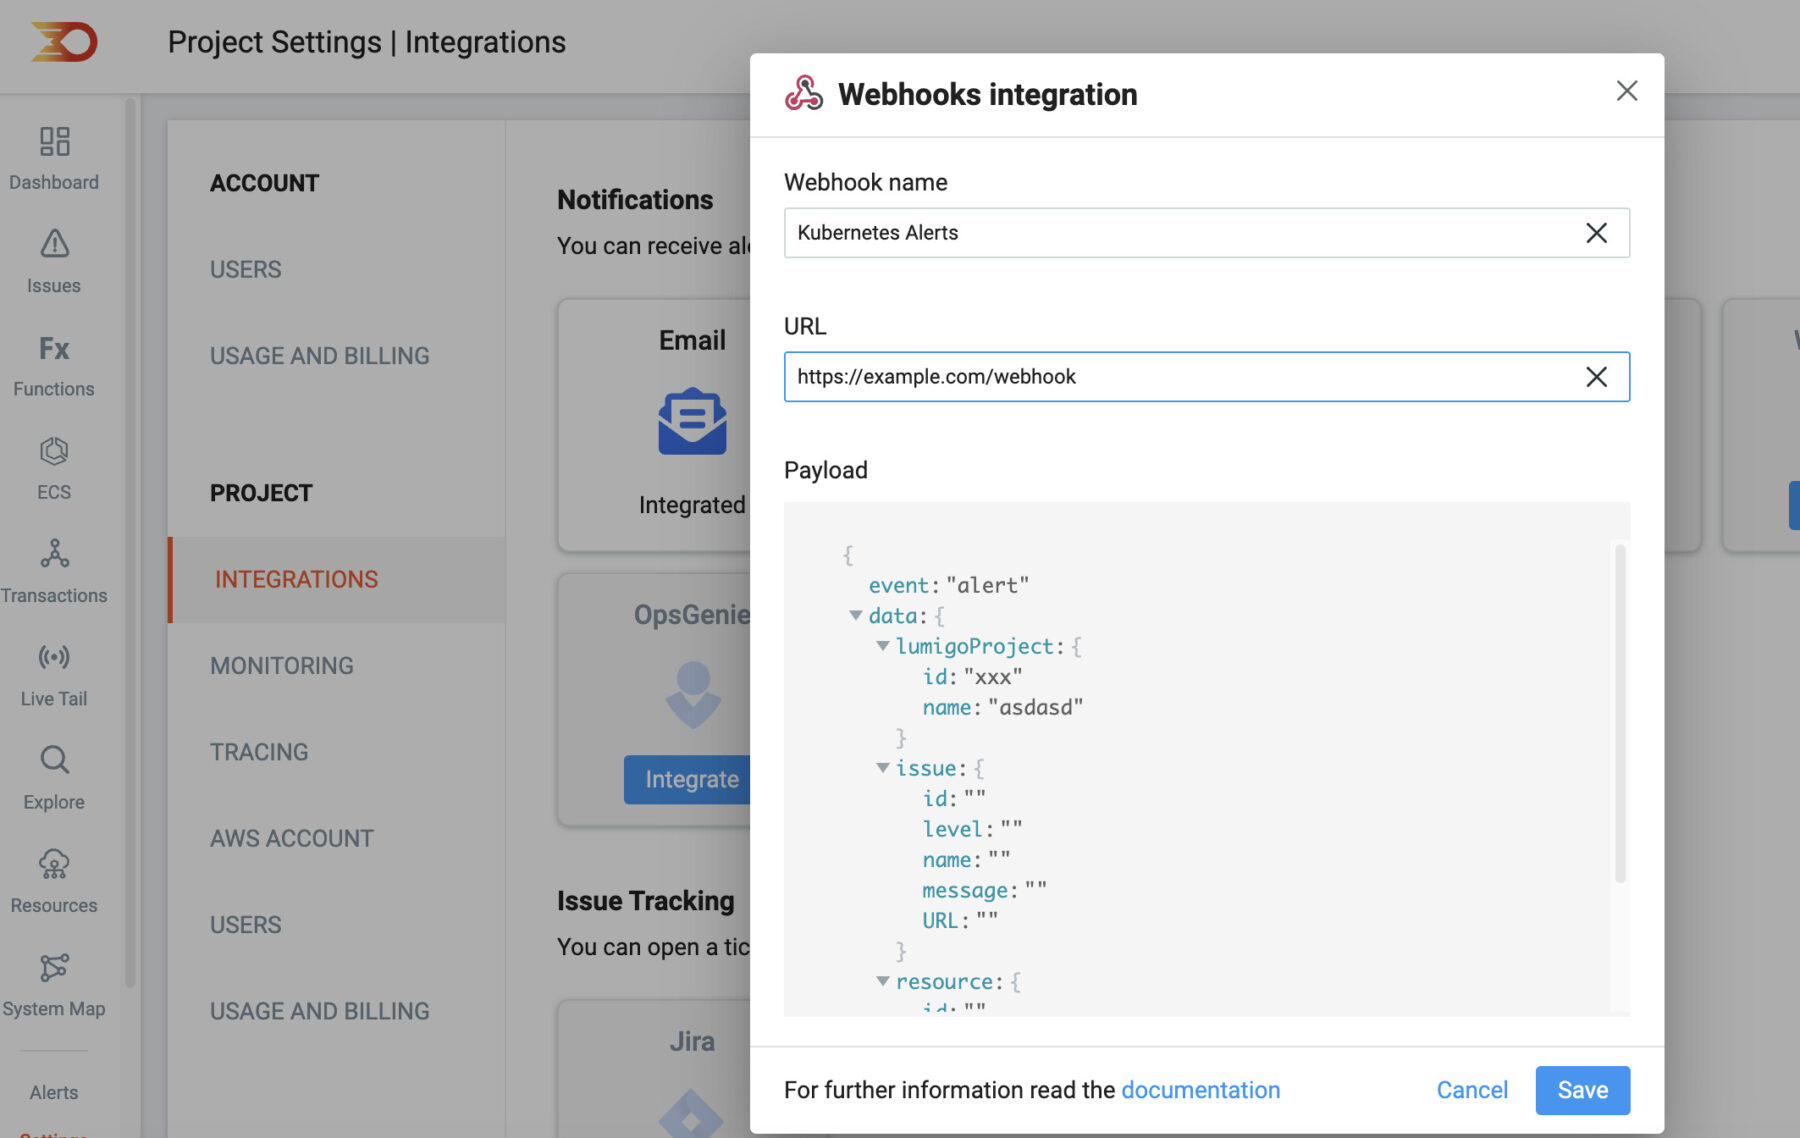Open Project USAGE AND BILLING

click(x=320, y=1011)
